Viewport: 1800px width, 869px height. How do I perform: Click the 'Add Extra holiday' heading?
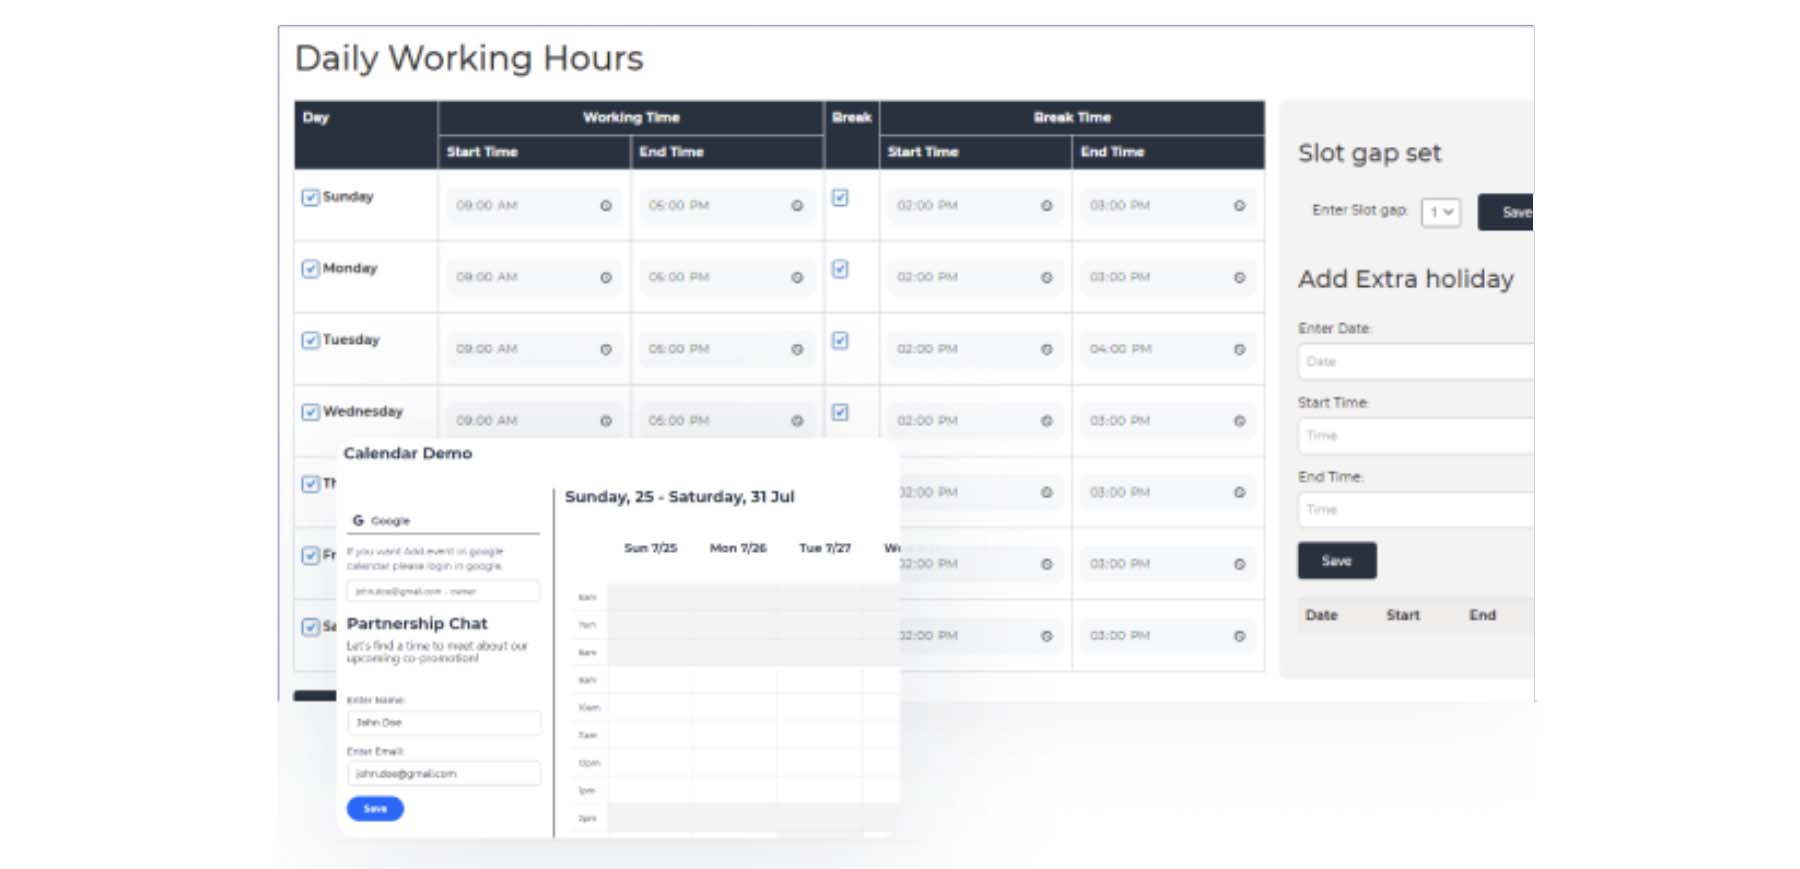tap(1406, 279)
